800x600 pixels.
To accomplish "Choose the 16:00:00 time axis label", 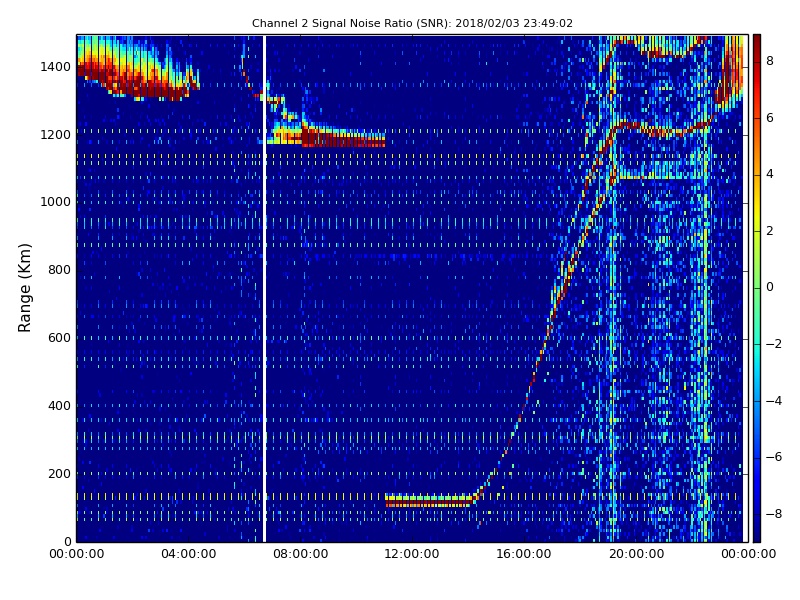I will pos(524,554).
